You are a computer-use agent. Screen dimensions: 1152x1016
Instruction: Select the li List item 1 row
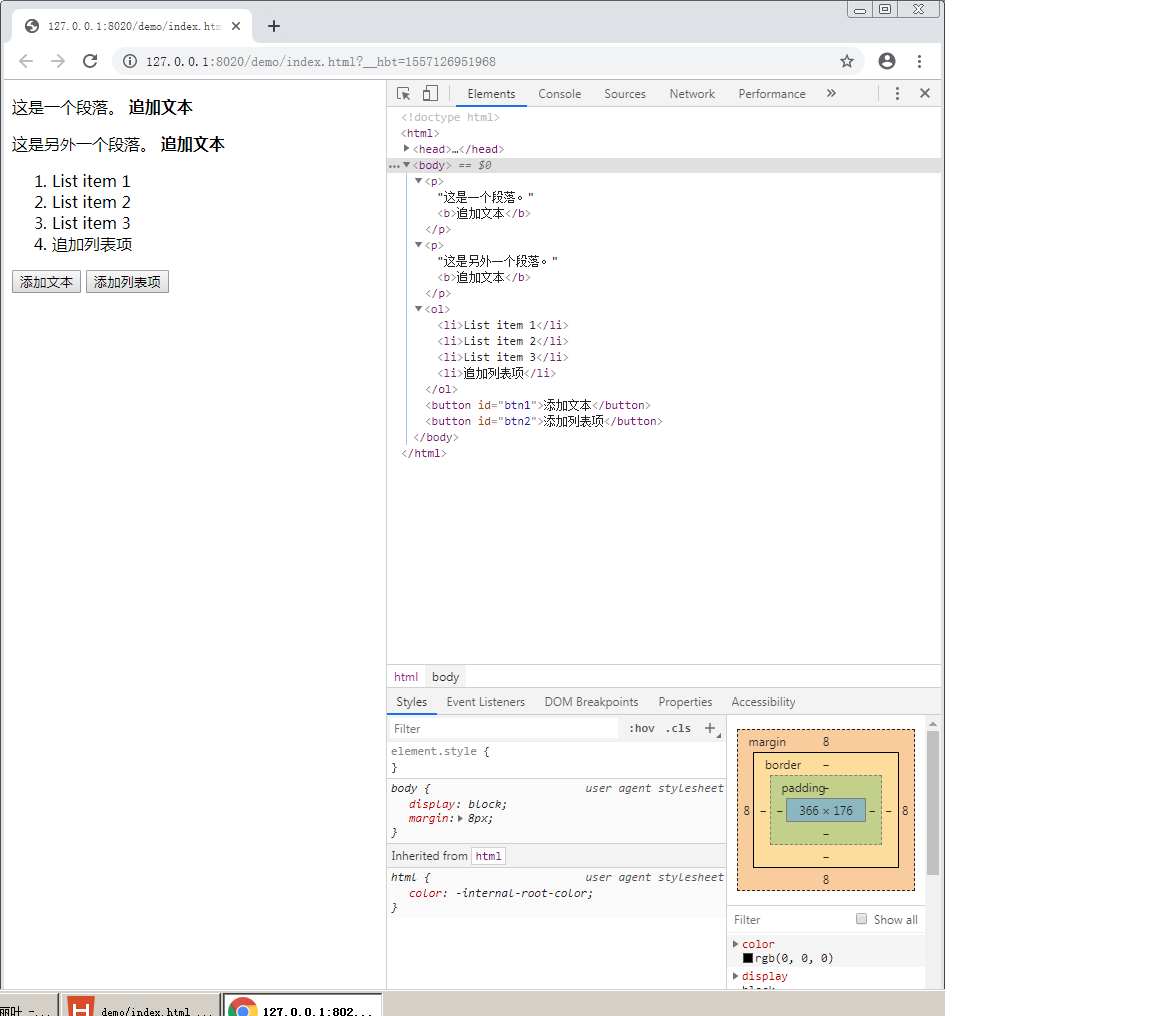click(503, 325)
